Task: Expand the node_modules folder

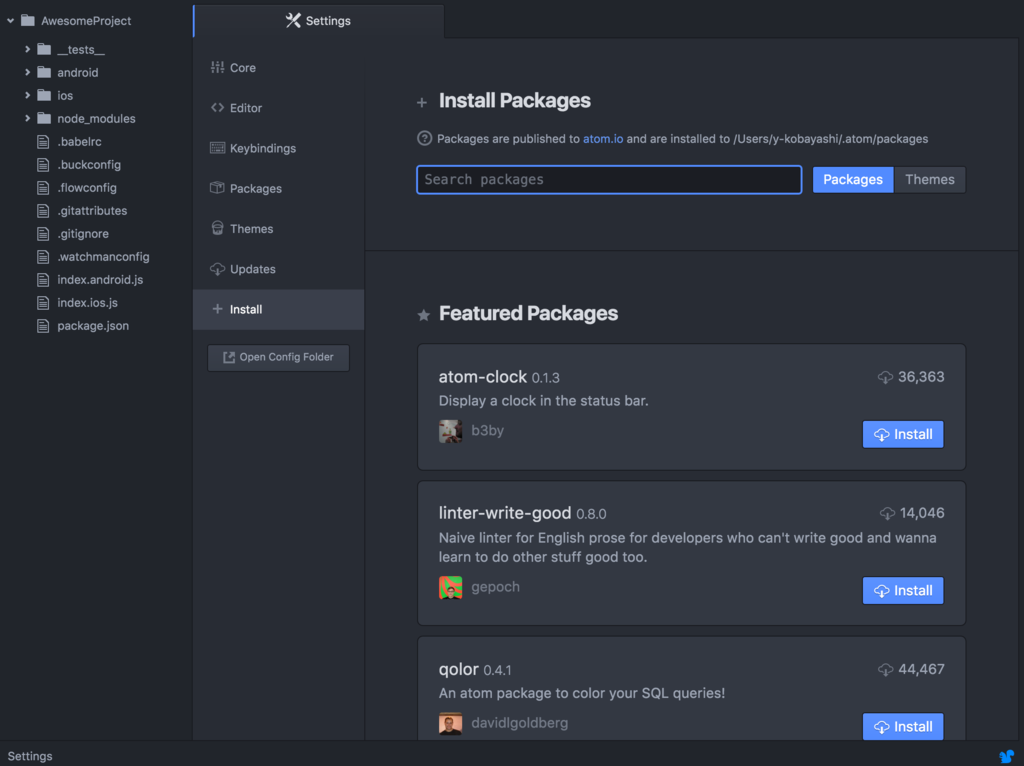Action: pyautogui.click(x=28, y=118)
